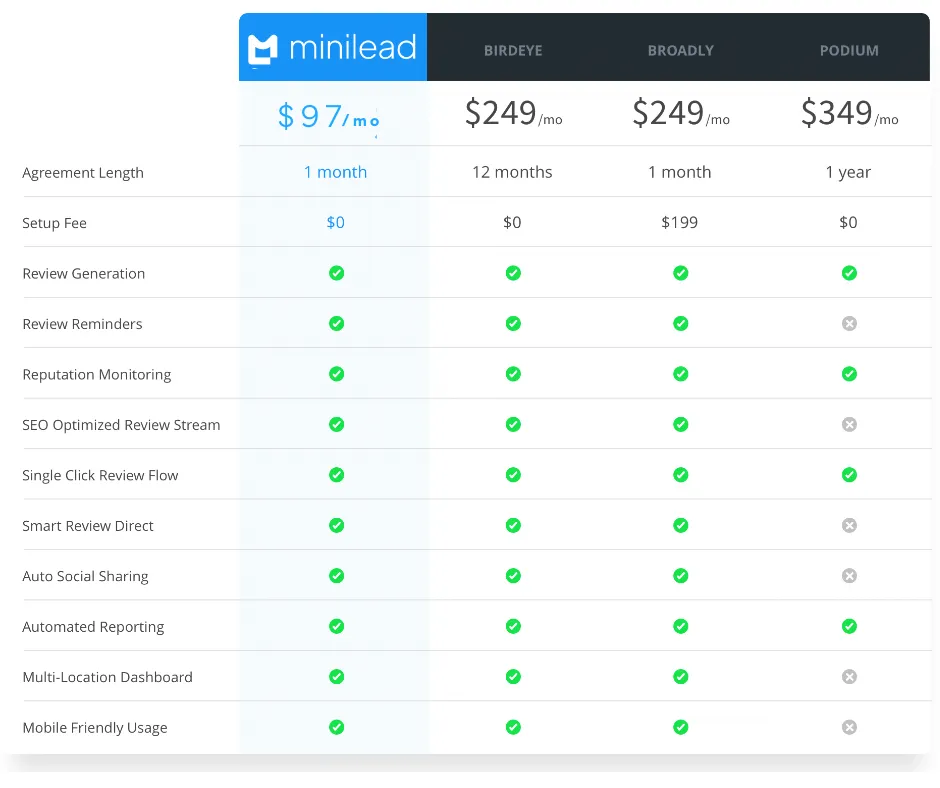
Task: Click Birdeye's $249/mo price
Action: click(513, 113)
